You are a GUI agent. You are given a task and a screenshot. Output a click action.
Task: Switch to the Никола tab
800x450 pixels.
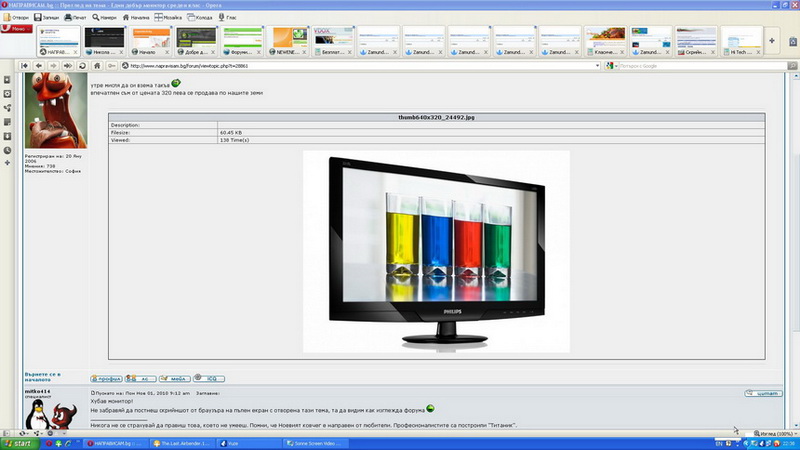tap(104, 41)
